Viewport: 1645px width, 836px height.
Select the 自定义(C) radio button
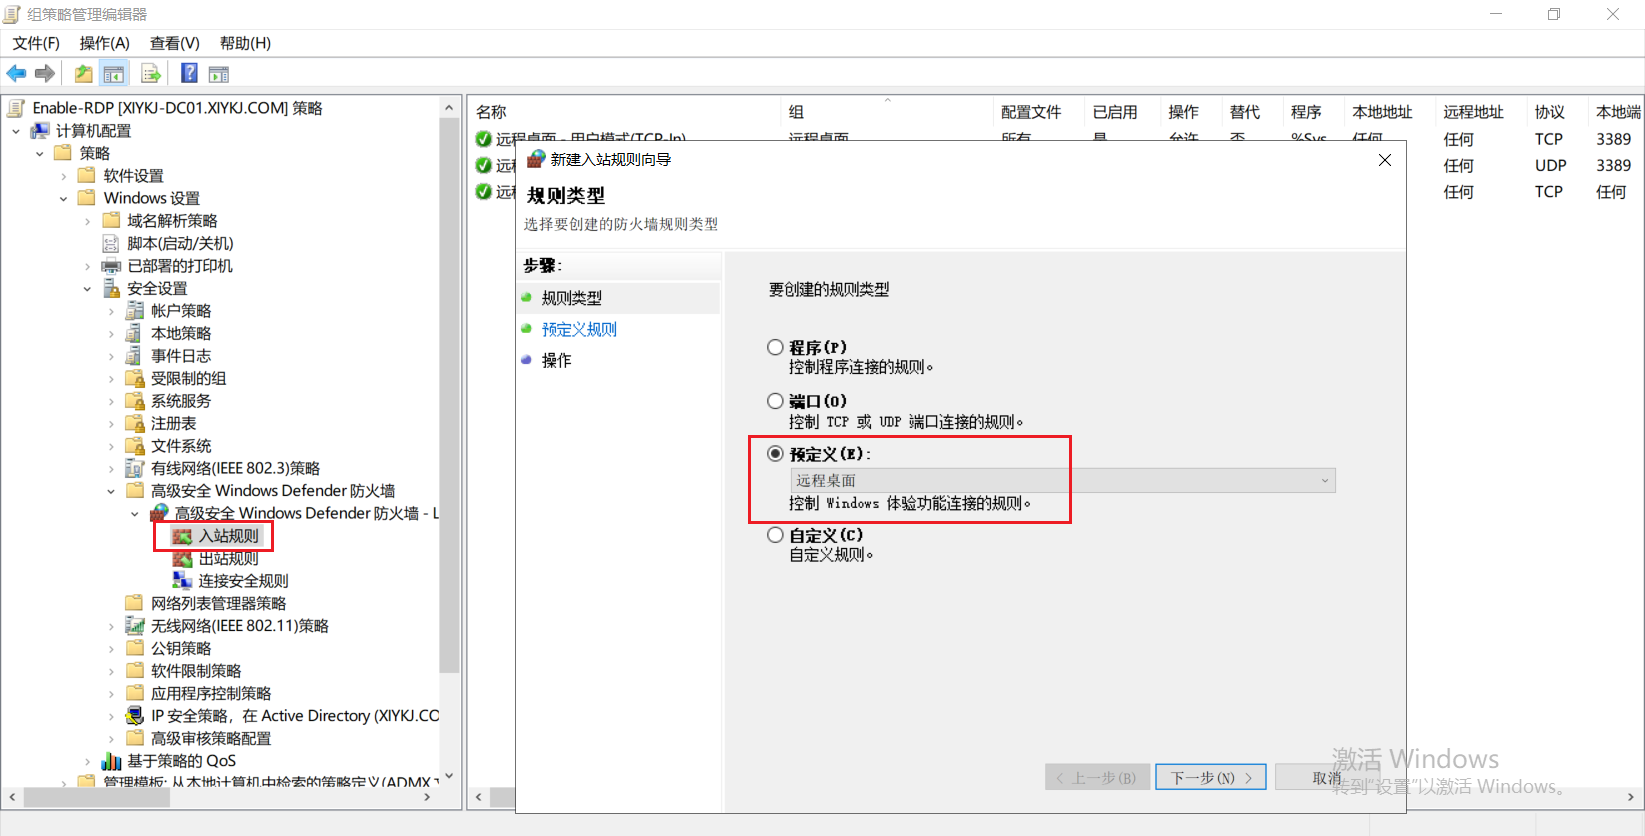[x=775, y=535]
